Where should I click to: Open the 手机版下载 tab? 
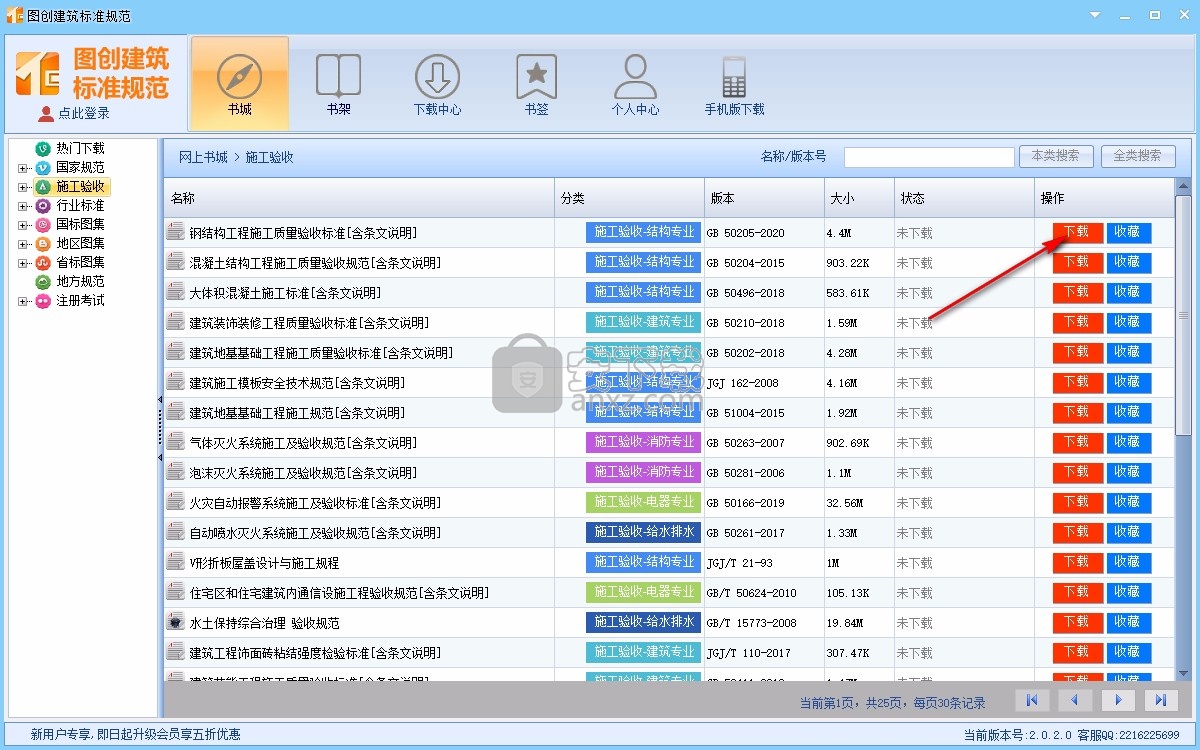734,84
